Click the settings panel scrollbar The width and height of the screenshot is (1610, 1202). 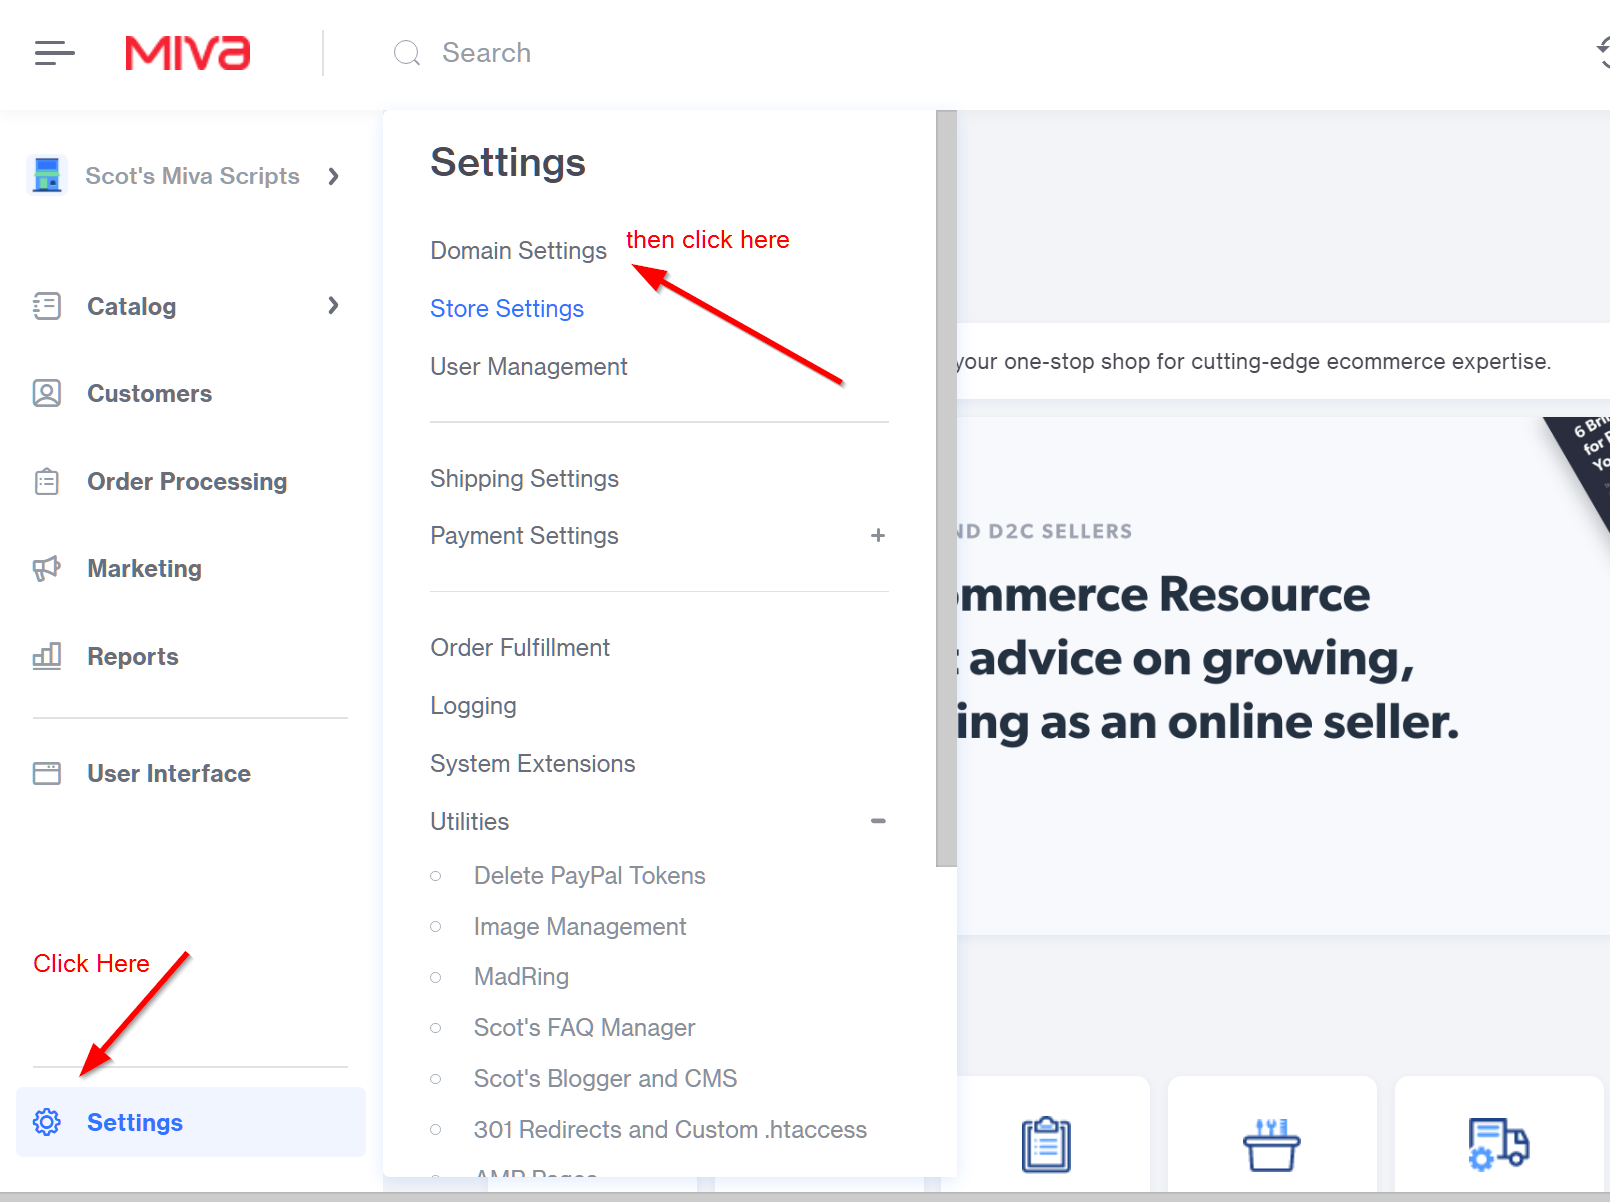tap(946, 488)
